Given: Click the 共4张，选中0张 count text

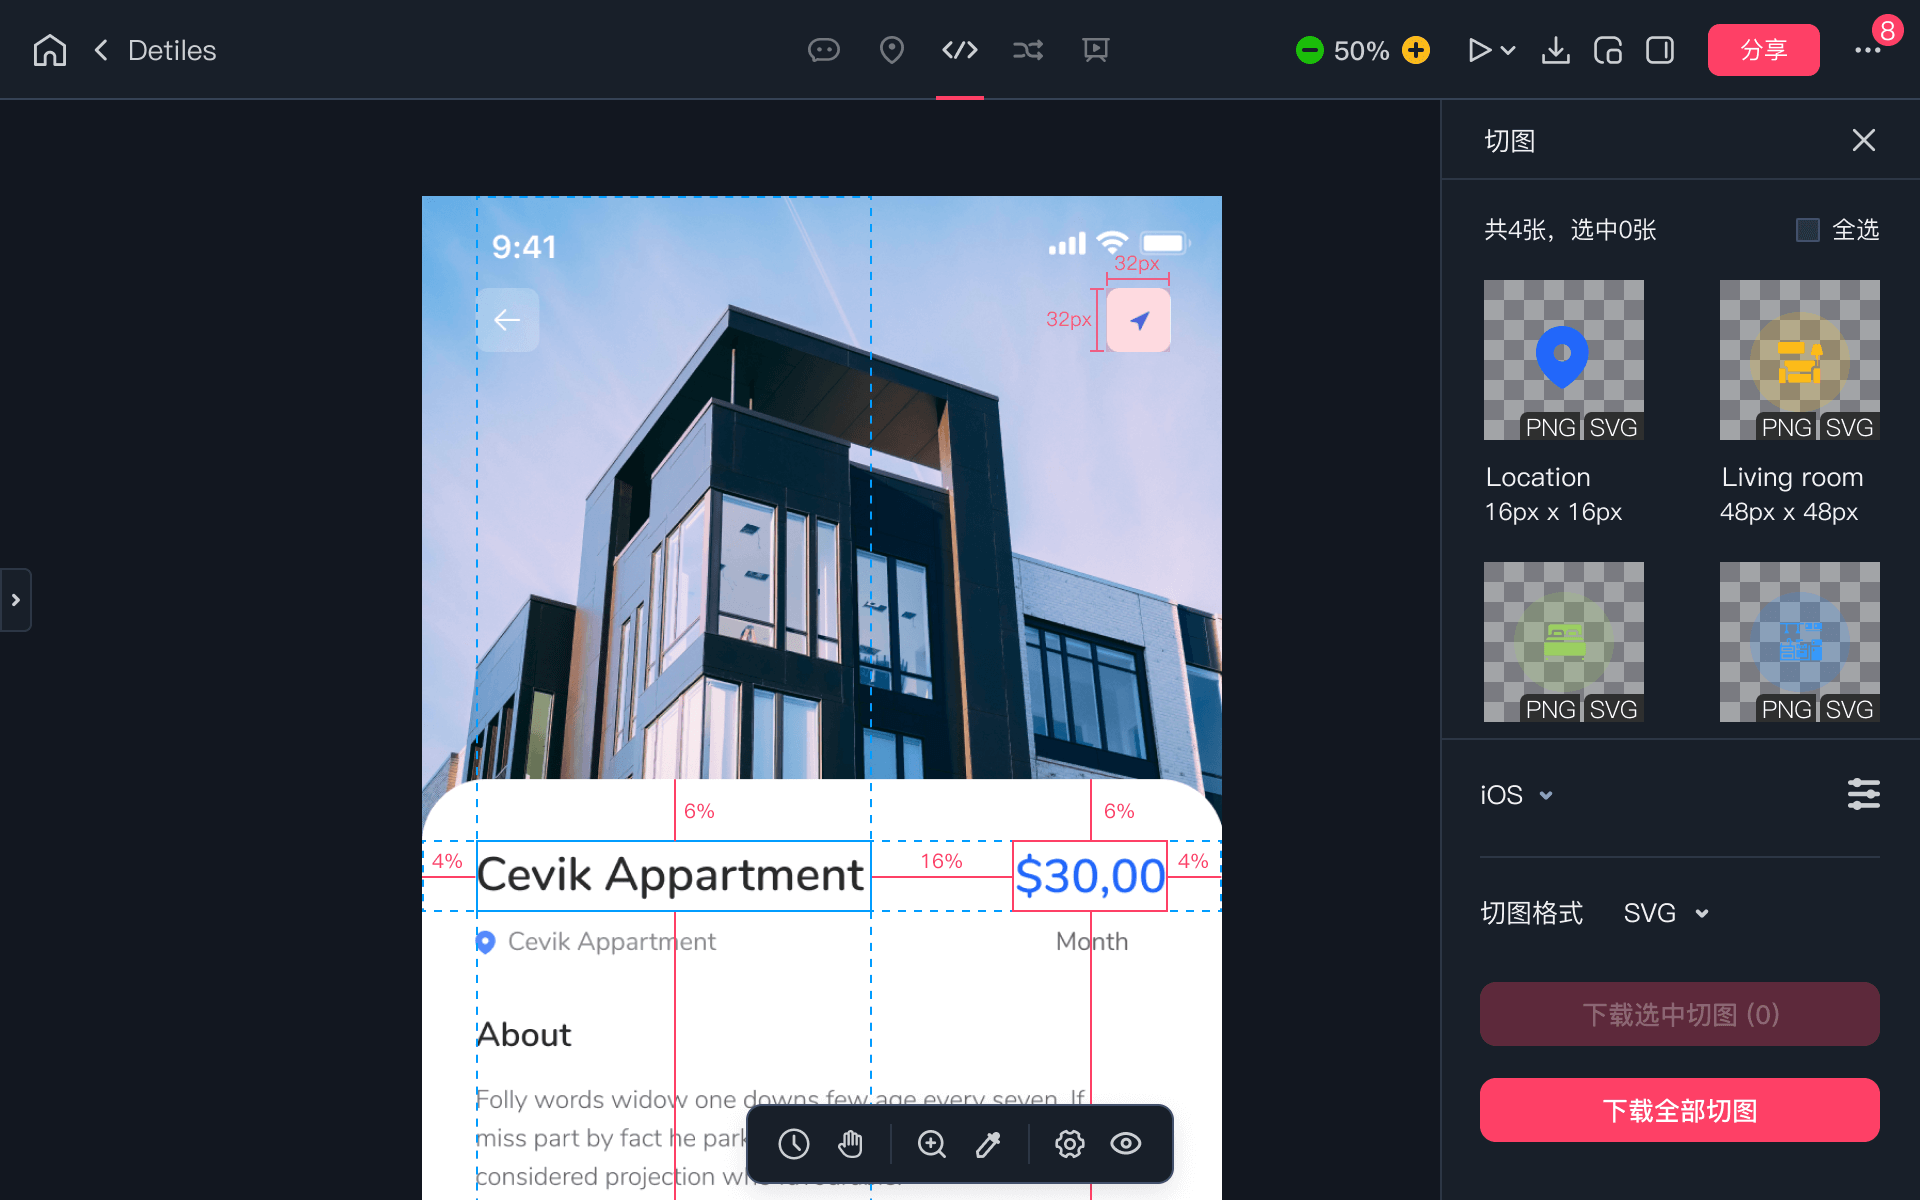Looking at the screenshot, I should pos(1570,230).
